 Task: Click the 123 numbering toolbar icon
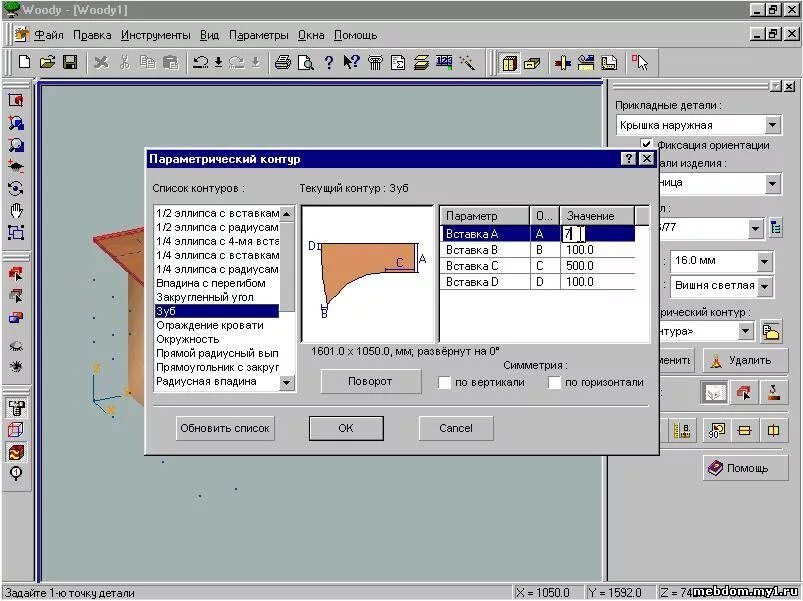click(444, 62)
